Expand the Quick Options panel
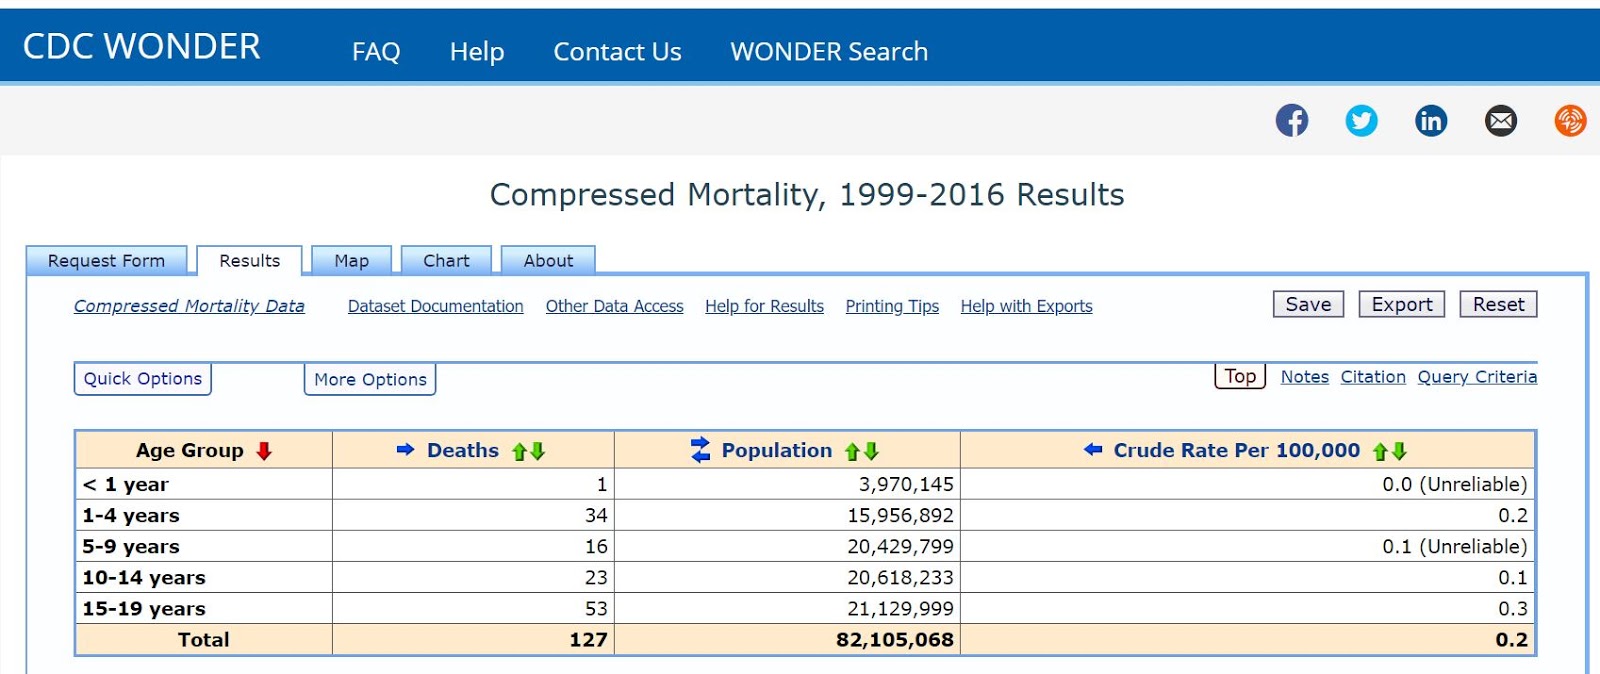Image resolution: width=1600 pixels, height=674 pixels. [x=143, y=379]
